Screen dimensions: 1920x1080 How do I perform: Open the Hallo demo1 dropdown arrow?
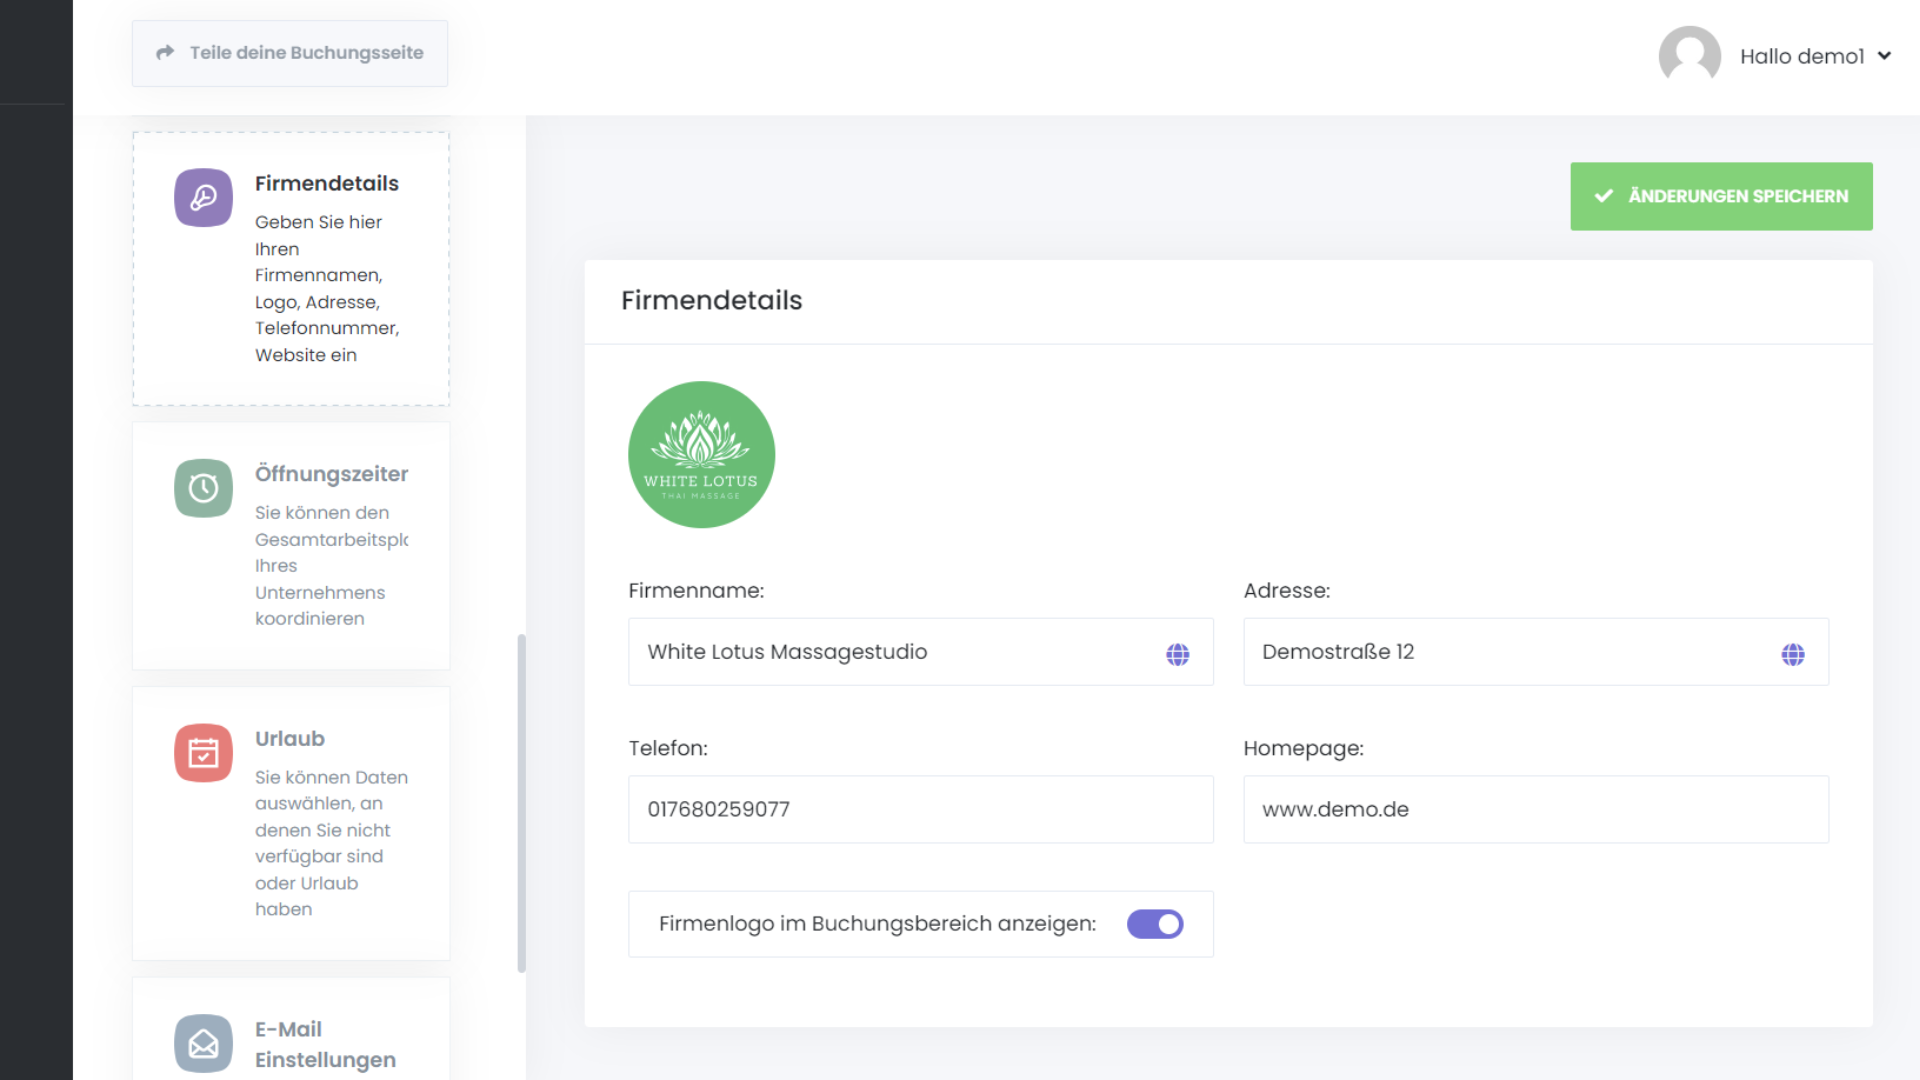[x=1884, y=56]
